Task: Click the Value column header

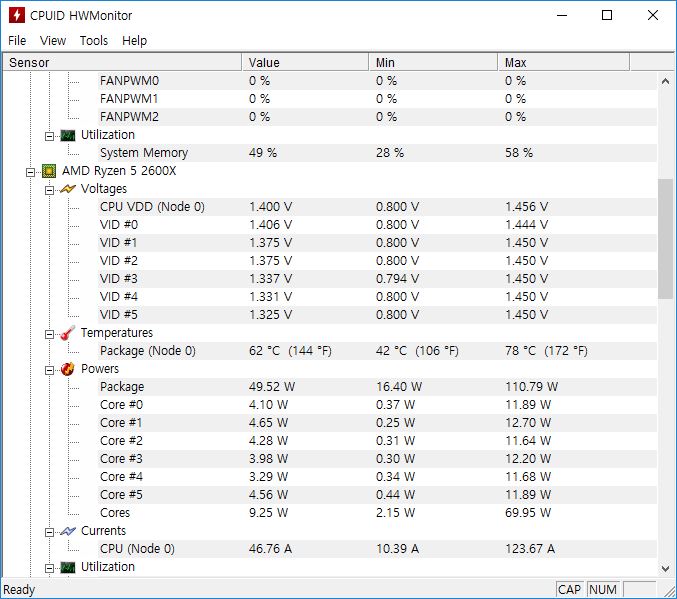Action: click(305, 63)
